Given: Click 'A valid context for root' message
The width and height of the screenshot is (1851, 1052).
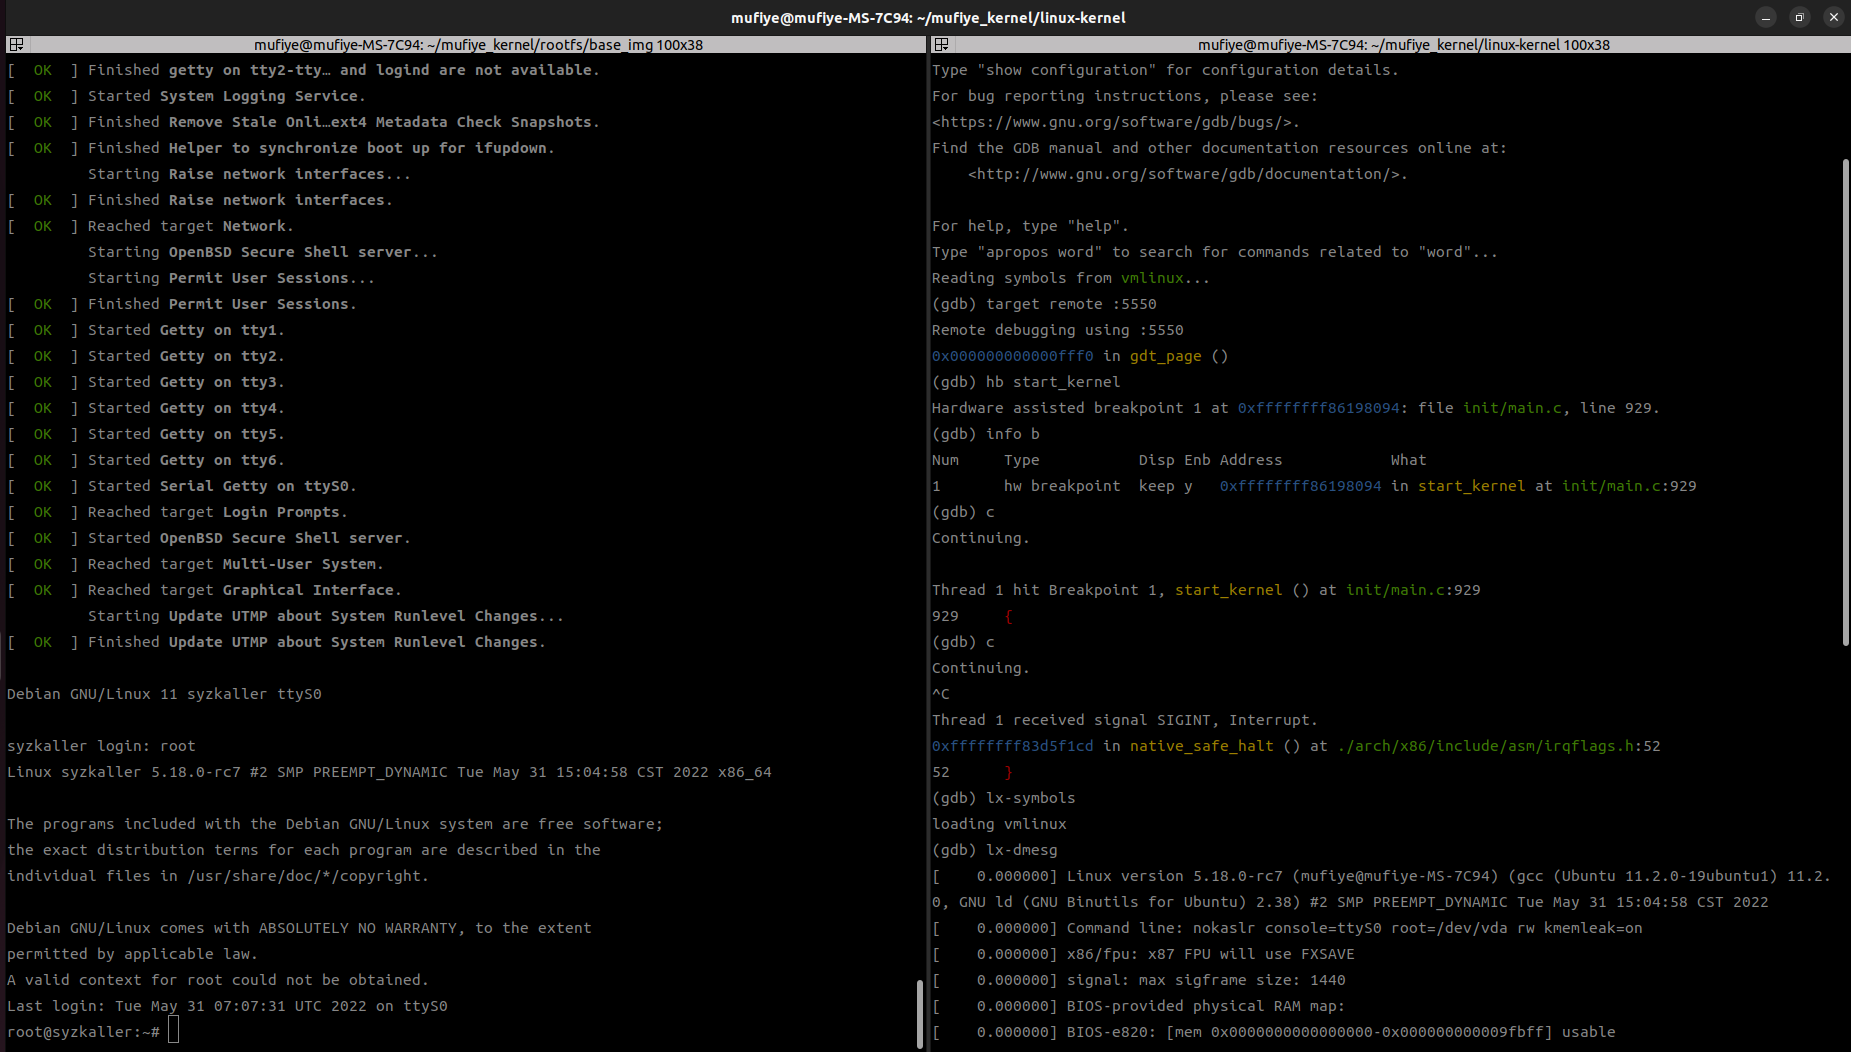Looking at the screenshot, I should [218, 980].
